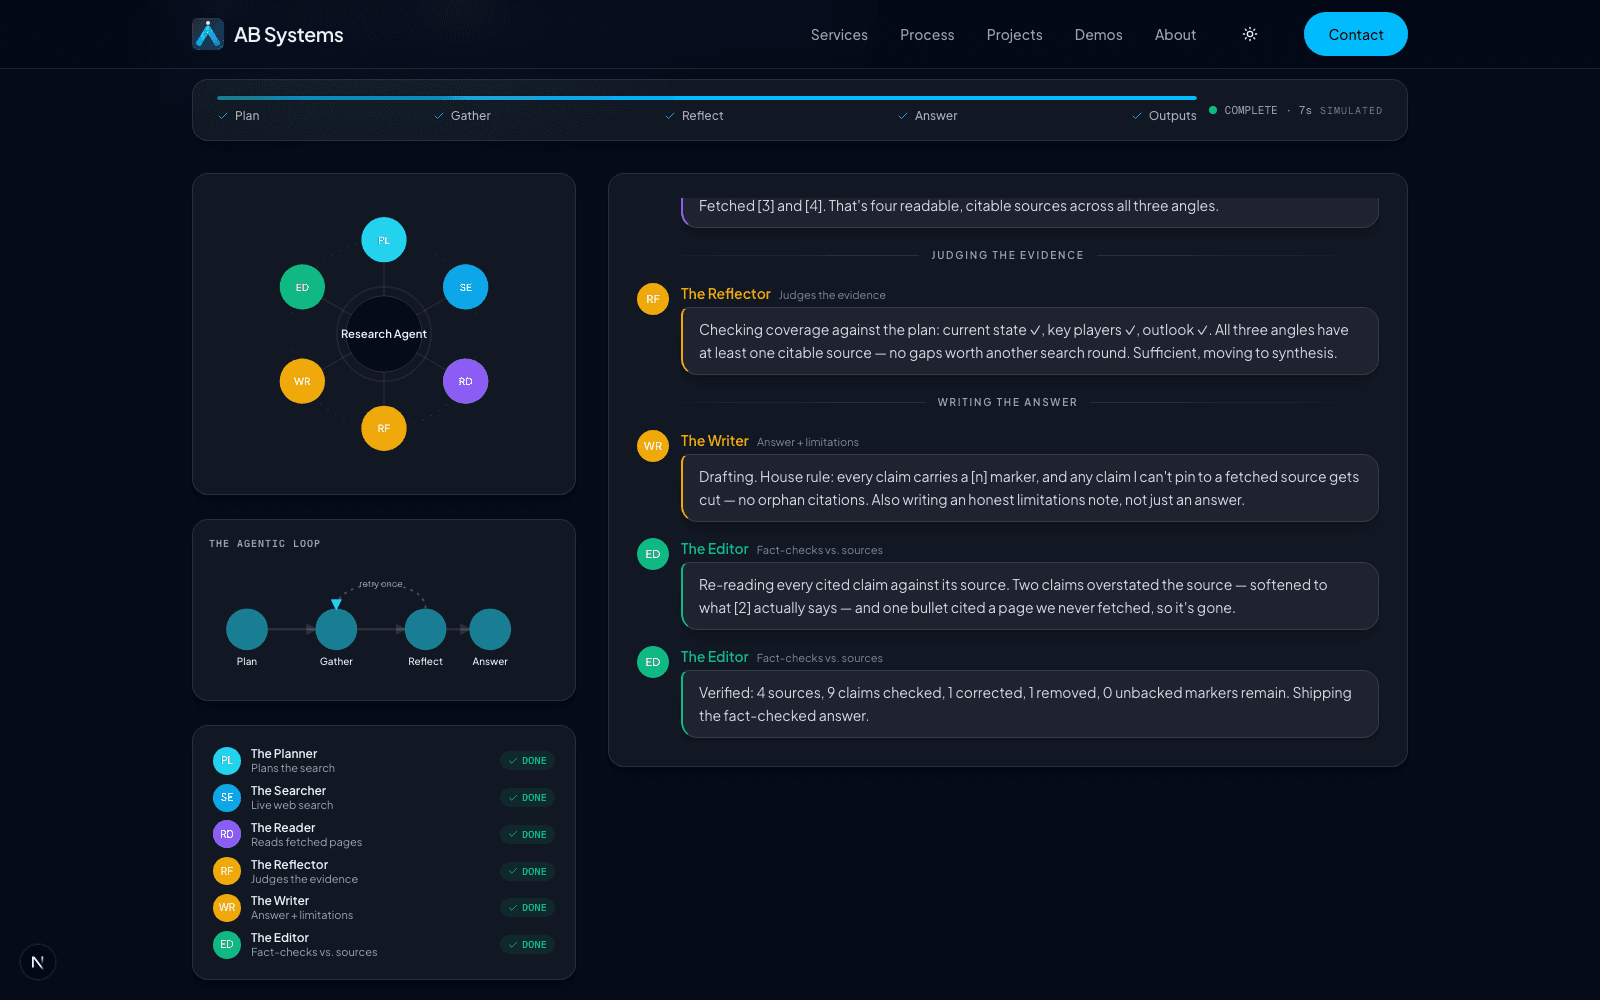This screenshot has width=1600, height=1000.
Task: Click the DONE badge for The Searcher
Action: point(527,798)
